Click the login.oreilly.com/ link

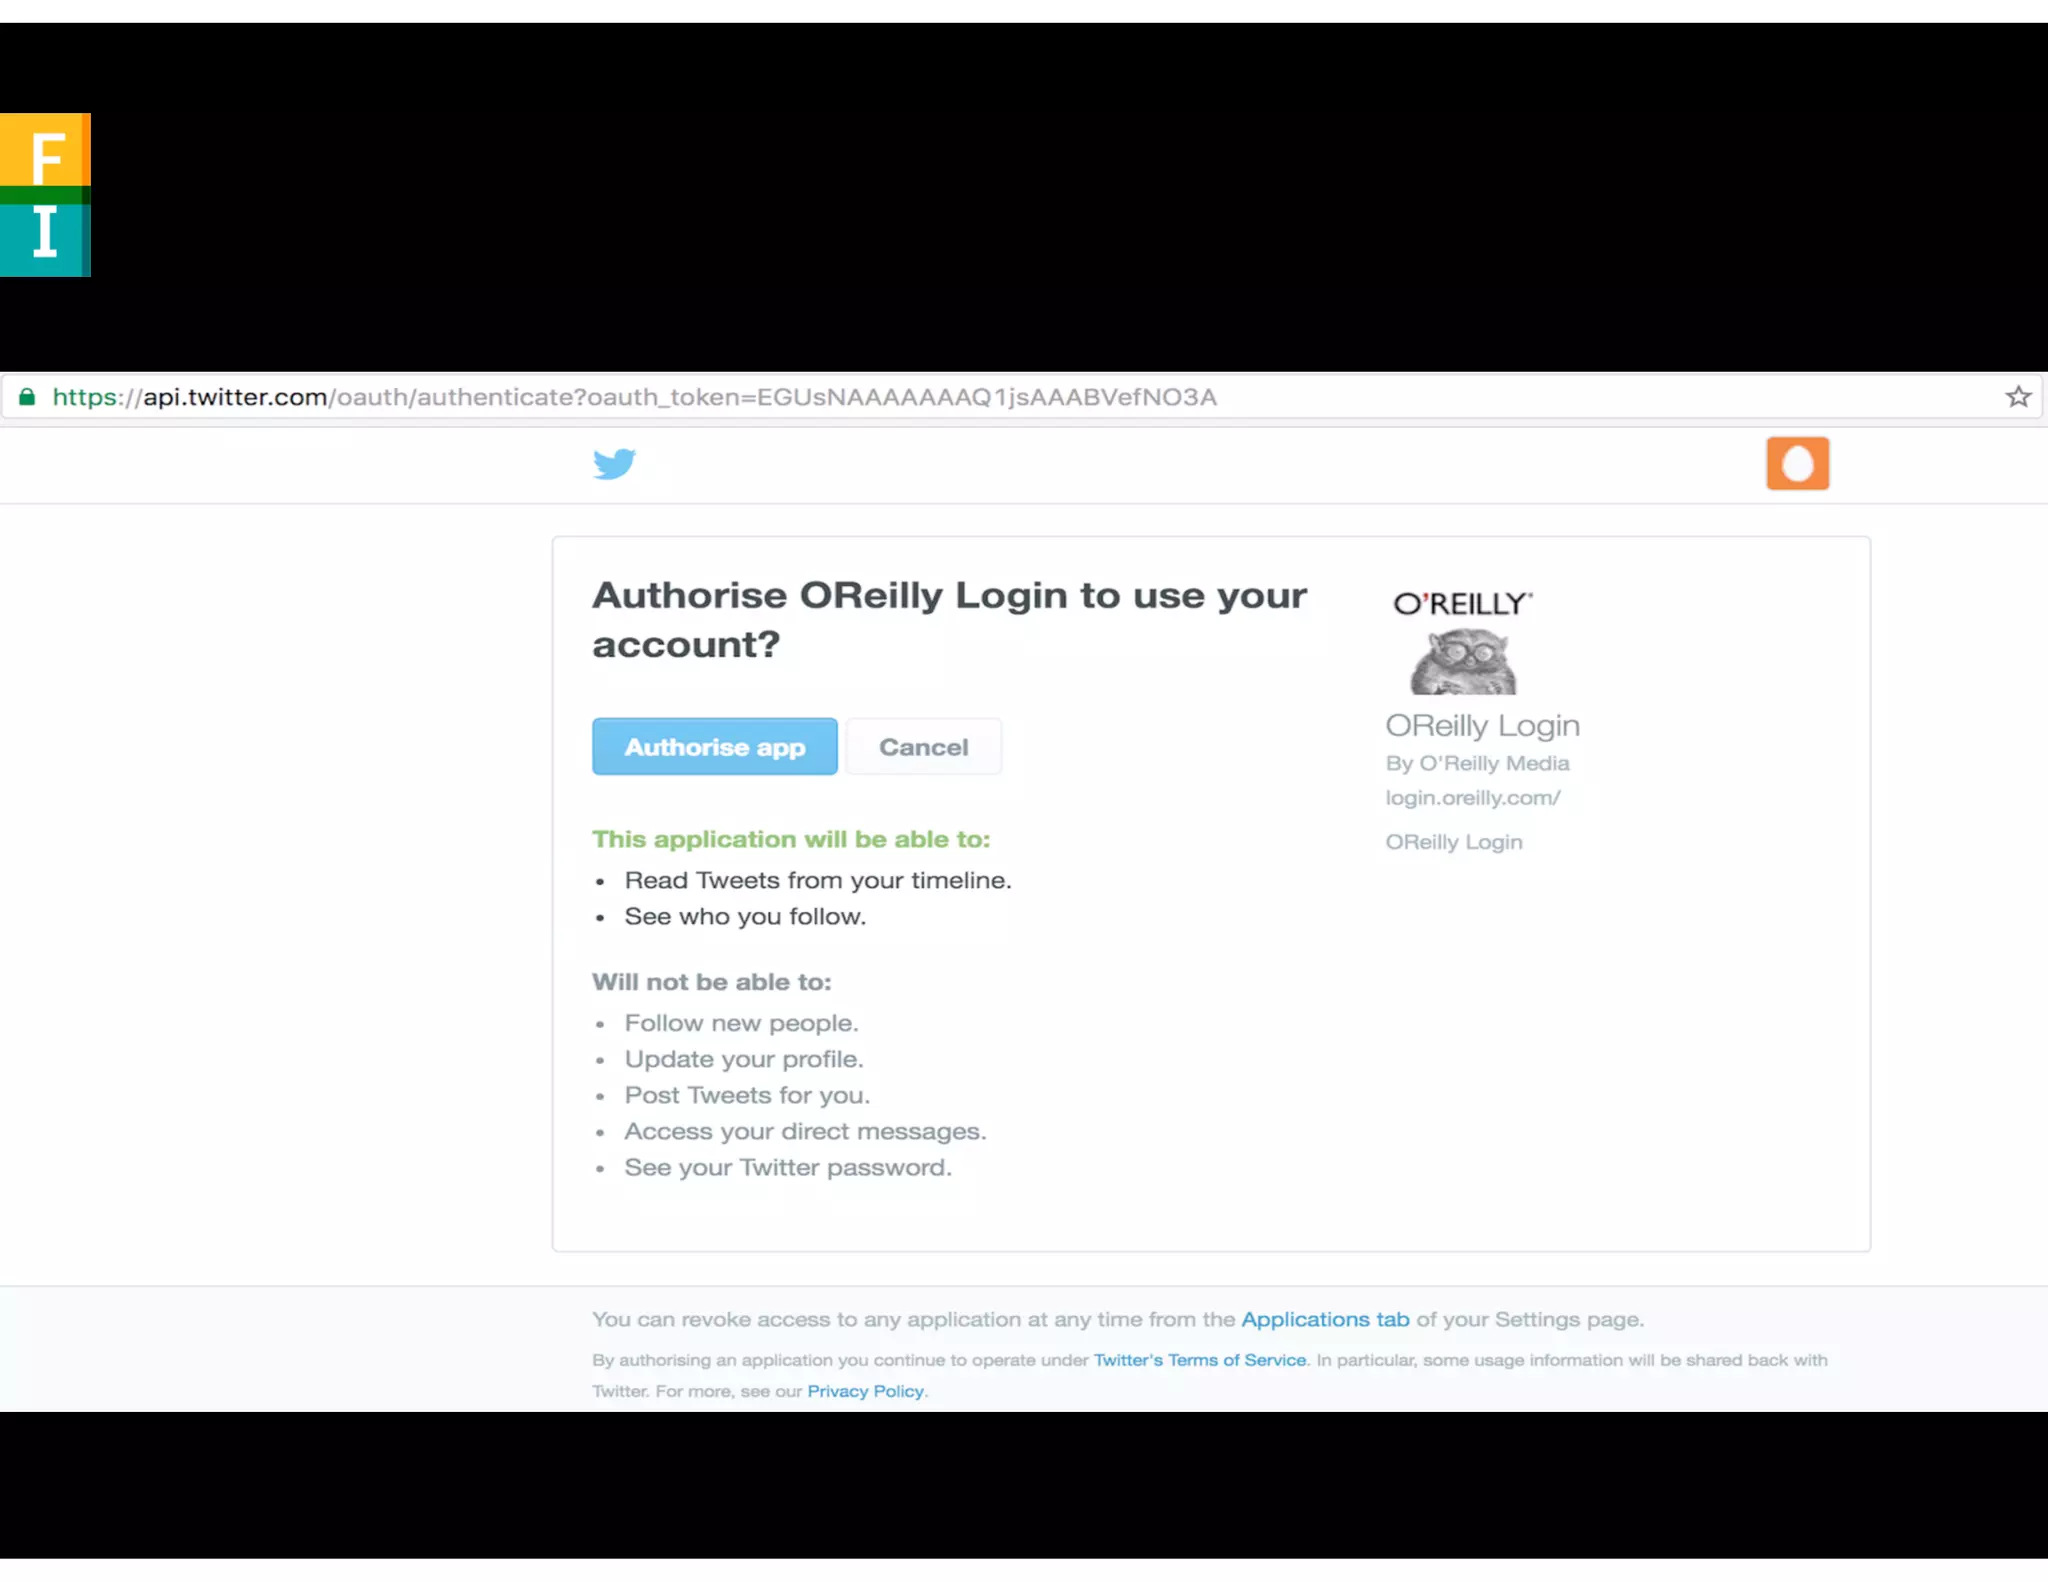1473,798
